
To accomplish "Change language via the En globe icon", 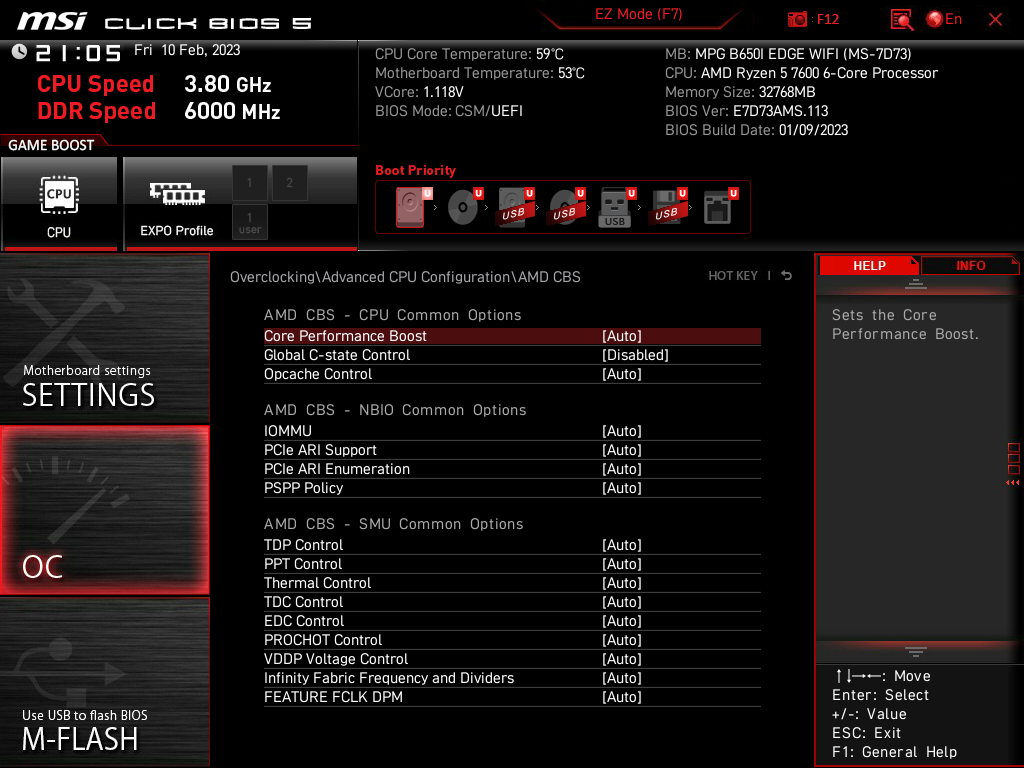I will pos(944,20).
